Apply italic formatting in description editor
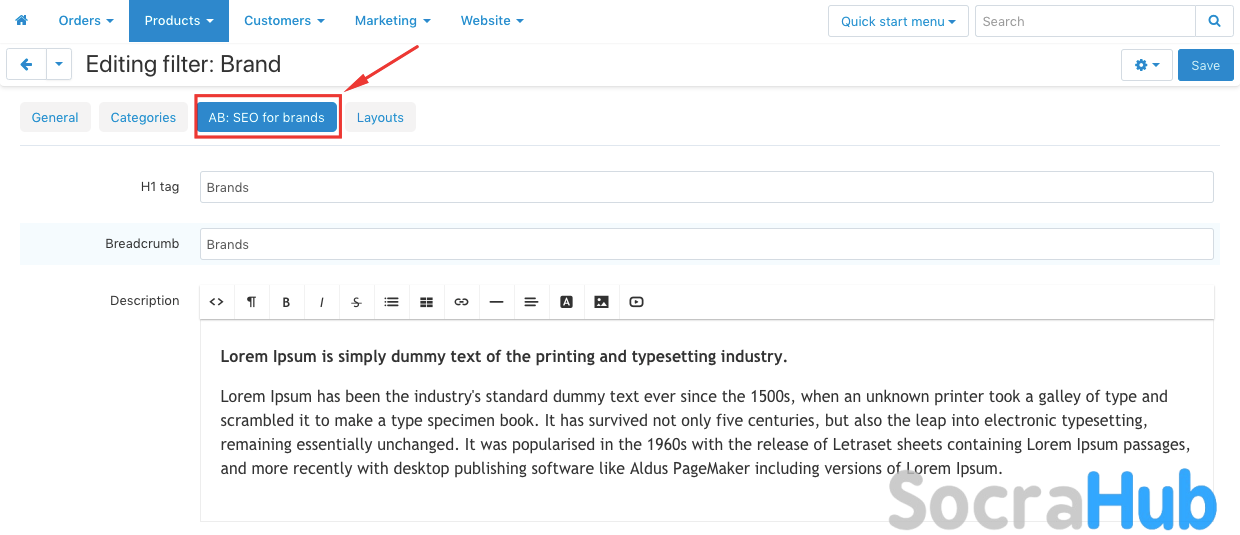The height and width of the screenshot is (535, 1240). pos(321,302)
